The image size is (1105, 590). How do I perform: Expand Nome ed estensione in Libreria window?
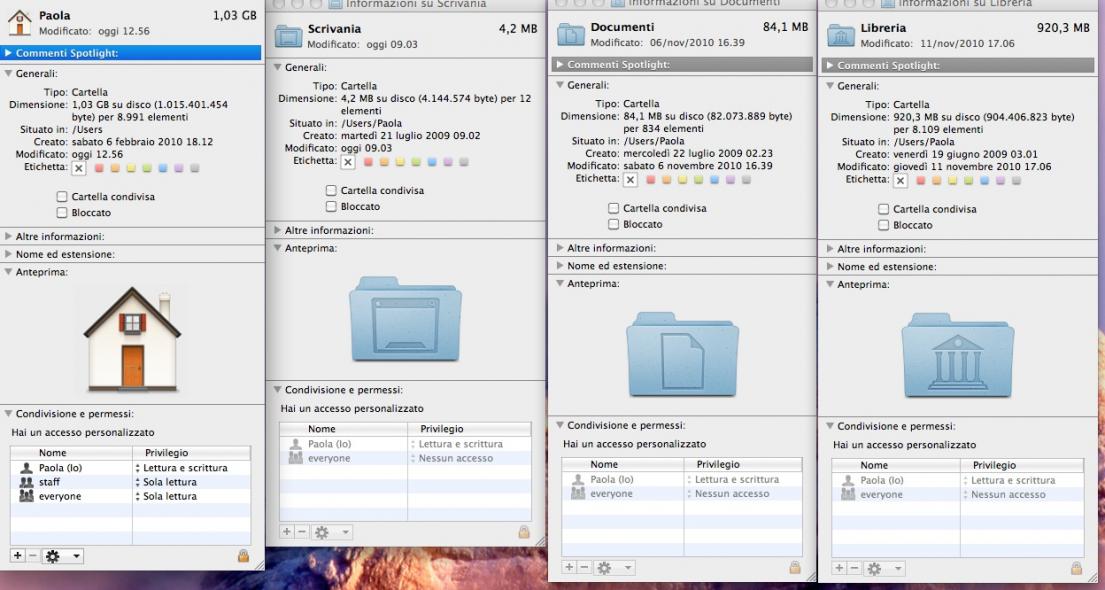point(830,266)
